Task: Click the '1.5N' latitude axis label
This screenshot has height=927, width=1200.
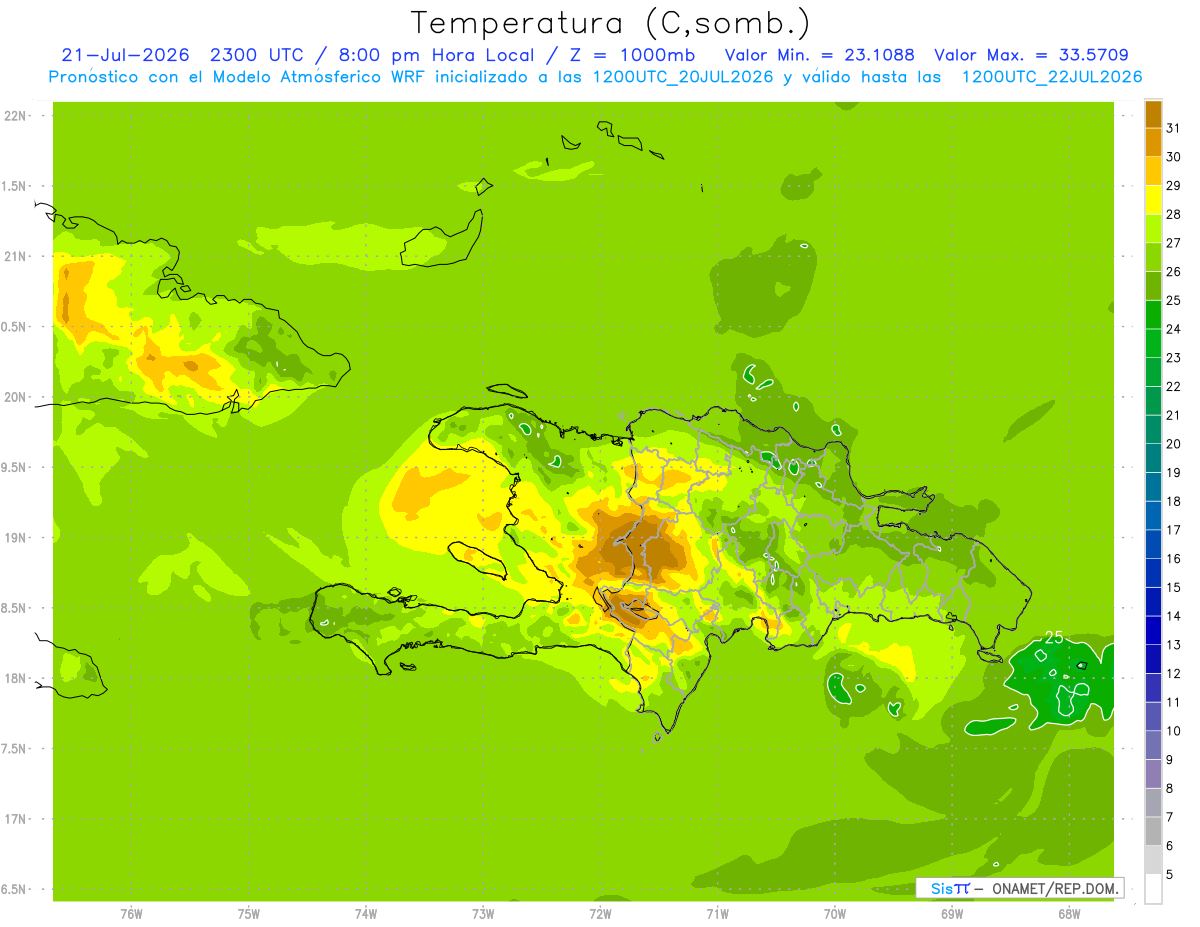Action: [14, 186]
